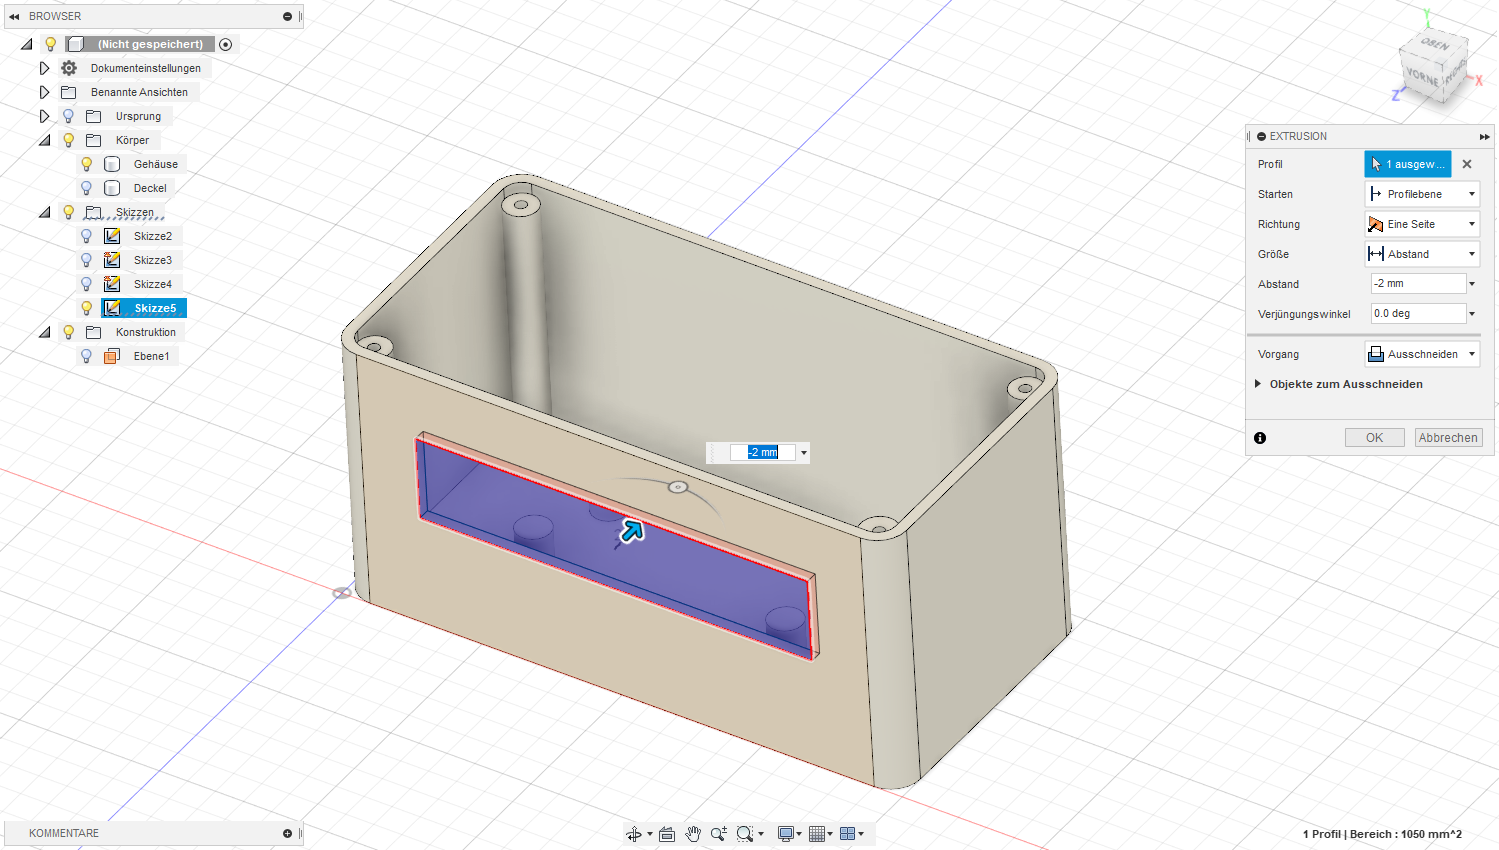This screenshot has height=850, width=1499.
Task: Click the blue extrusion distance arrow manipulator
Action: (x=631, y=531)
